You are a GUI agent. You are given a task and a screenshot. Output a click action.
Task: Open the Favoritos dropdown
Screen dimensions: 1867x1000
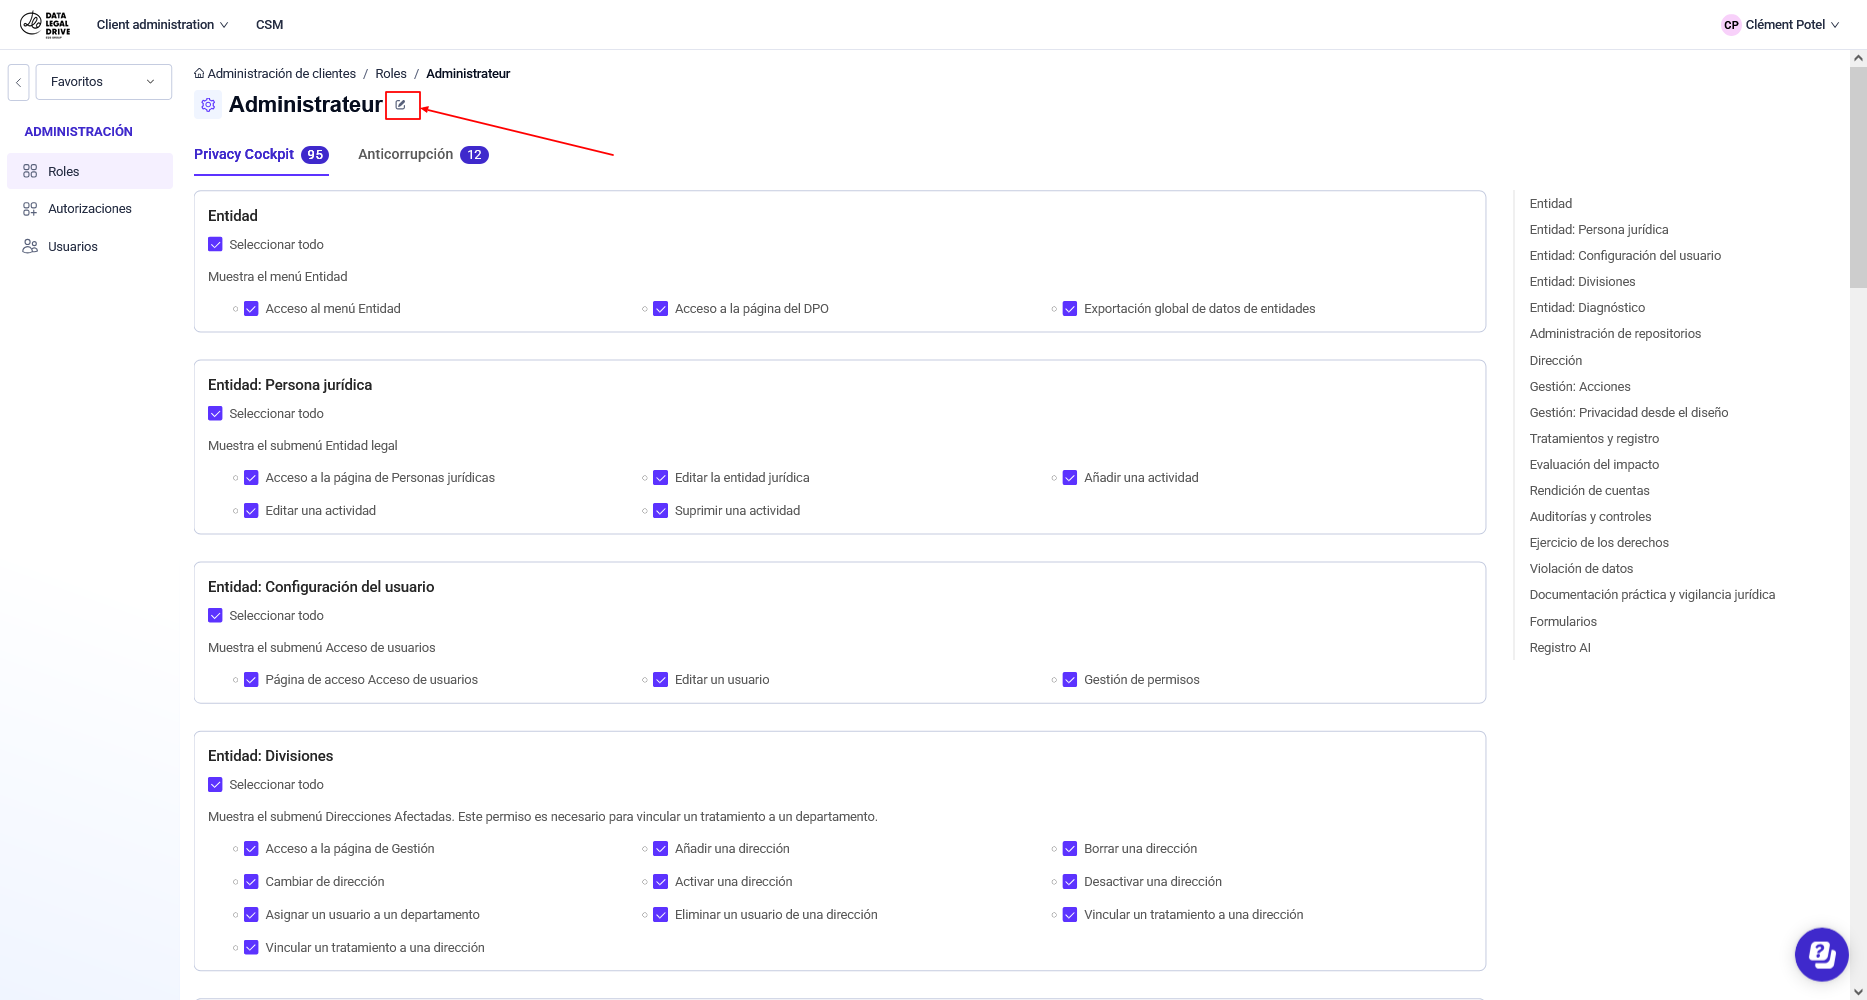(x=104, y=82)
